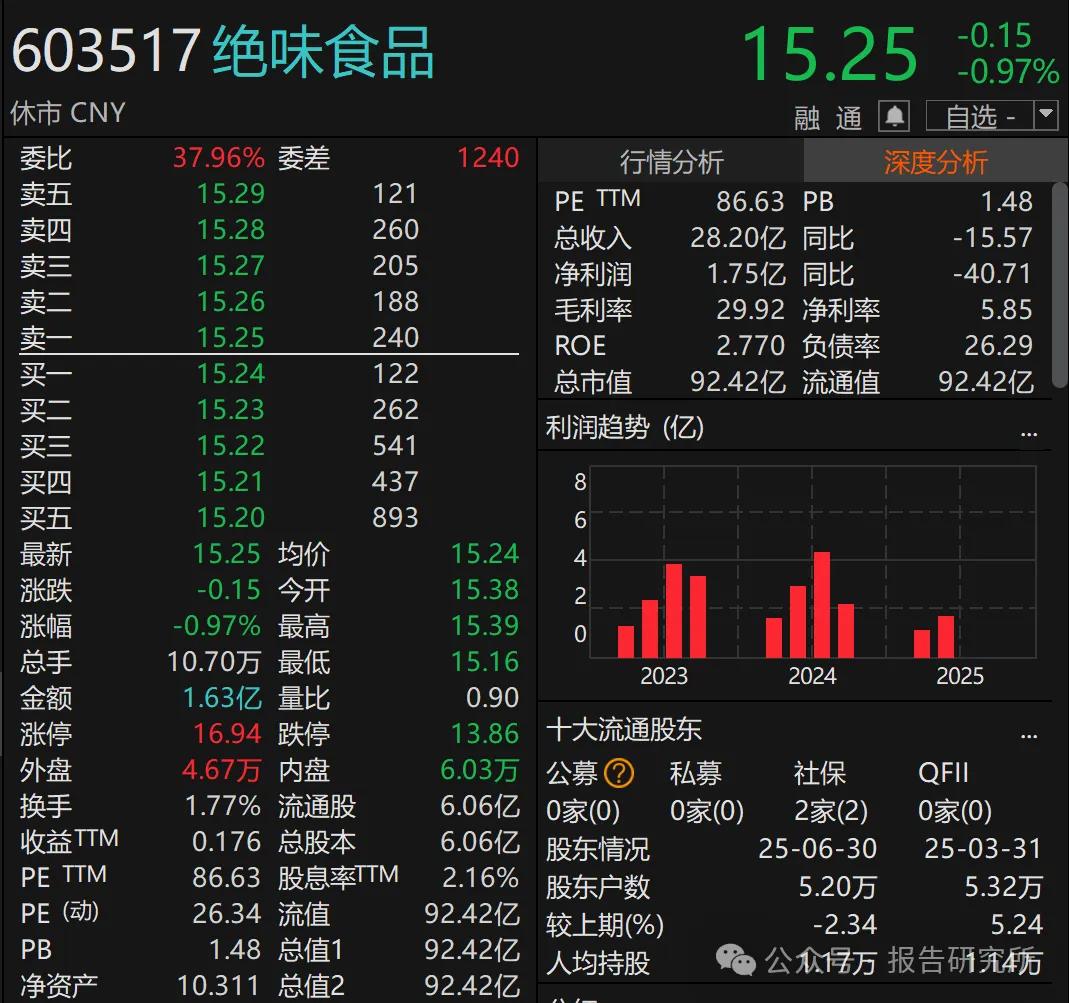Click the ellipsis icon above the profit bars
This screenshot has width=1069, height=1003.
(1030, 432)
